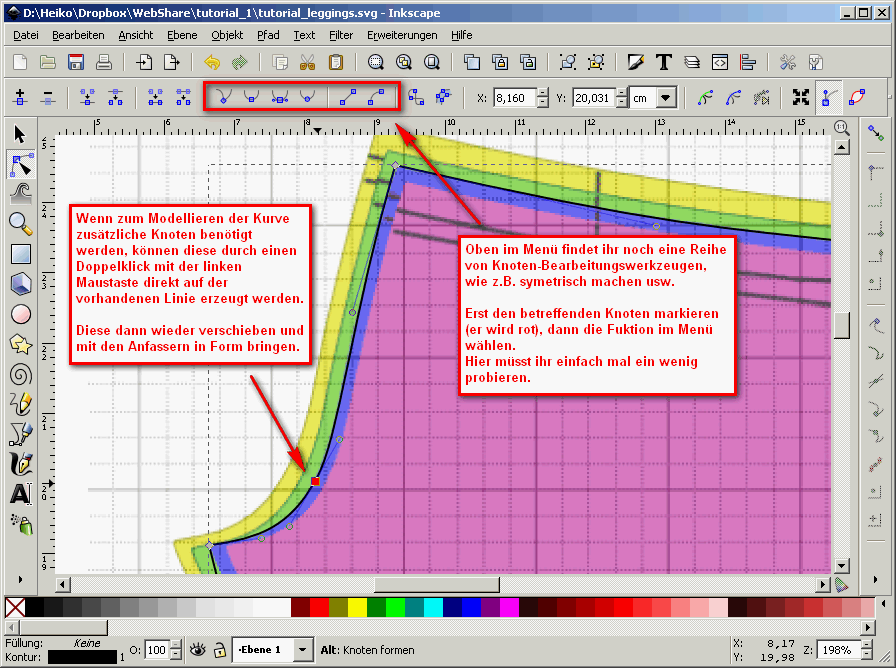
Task: Insert new nodes into selected segments
Action: (x=20, y=98)
